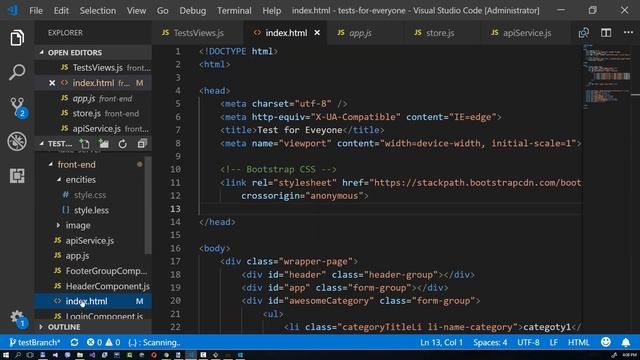
Task: Click the explorer tree vertical scrollbar
Action: (x=149, y=204)
